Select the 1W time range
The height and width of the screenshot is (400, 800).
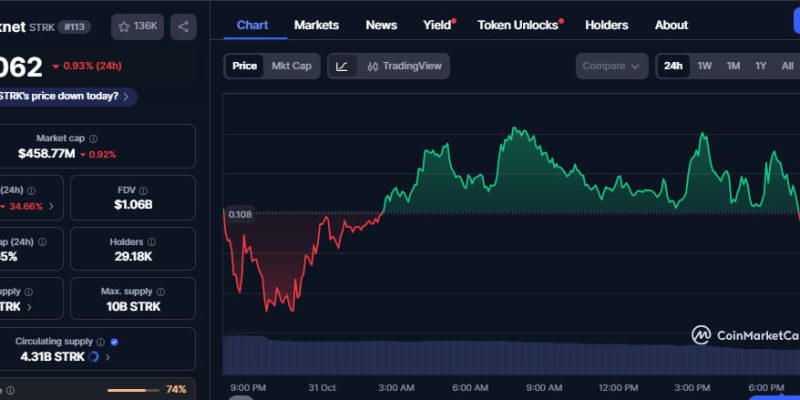704,66
